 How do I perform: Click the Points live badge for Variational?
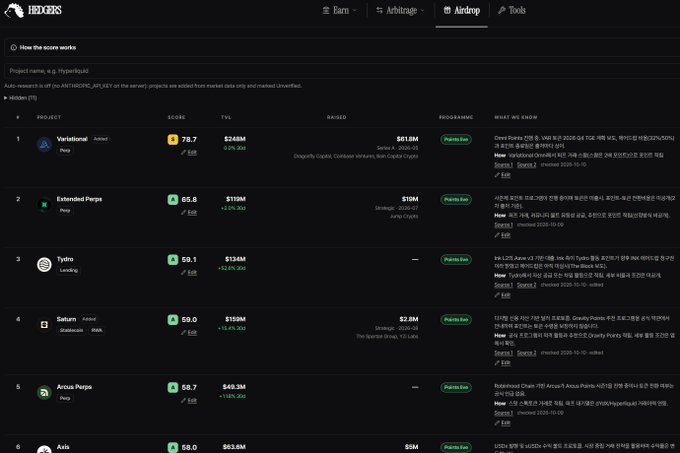tap(456, 139)
